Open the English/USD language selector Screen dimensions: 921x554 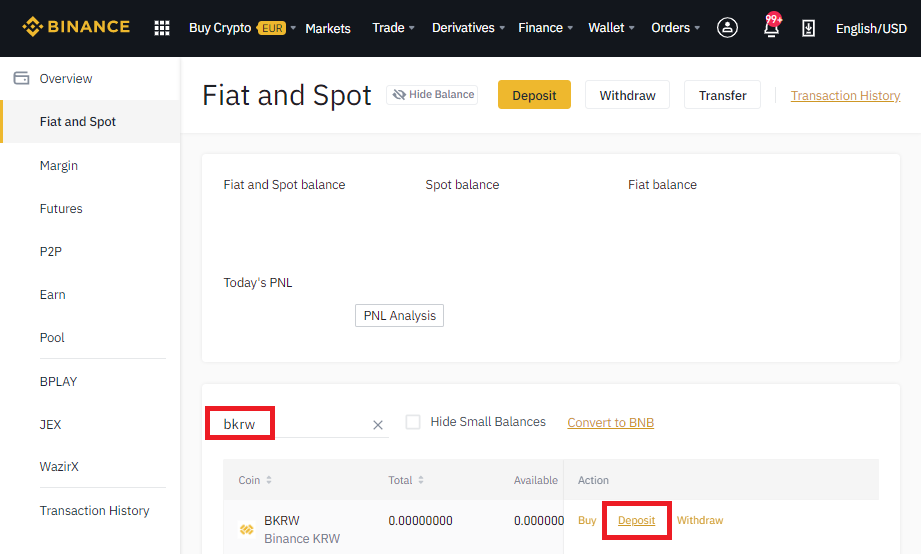point(871,28)
